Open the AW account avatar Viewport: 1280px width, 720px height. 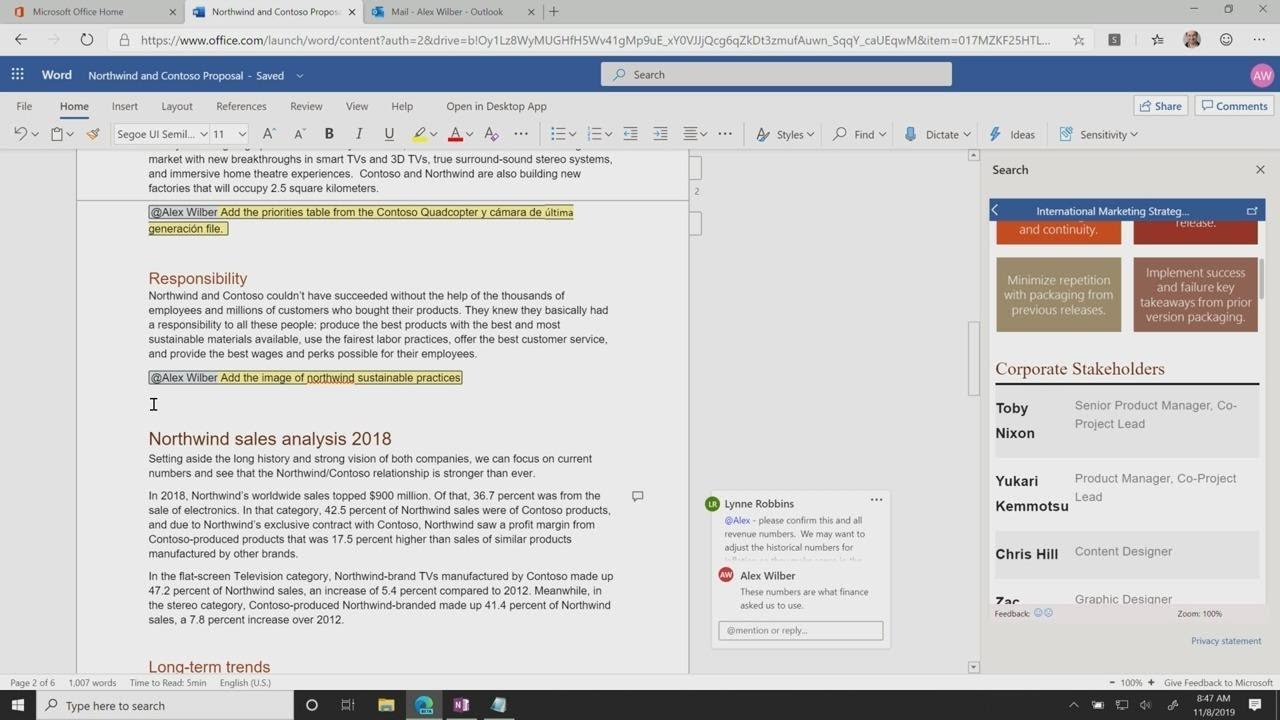click(1262, 75)
